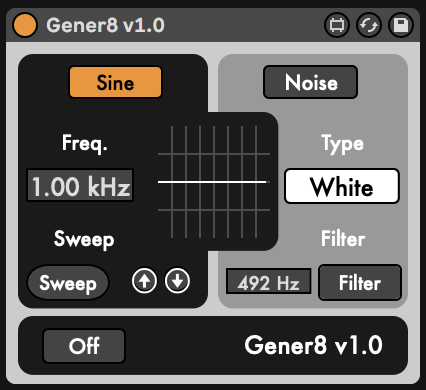Viewport: 426px width, 390px height.
Task: Click the show/hide device view icon
Action: (x=337, y=25)
